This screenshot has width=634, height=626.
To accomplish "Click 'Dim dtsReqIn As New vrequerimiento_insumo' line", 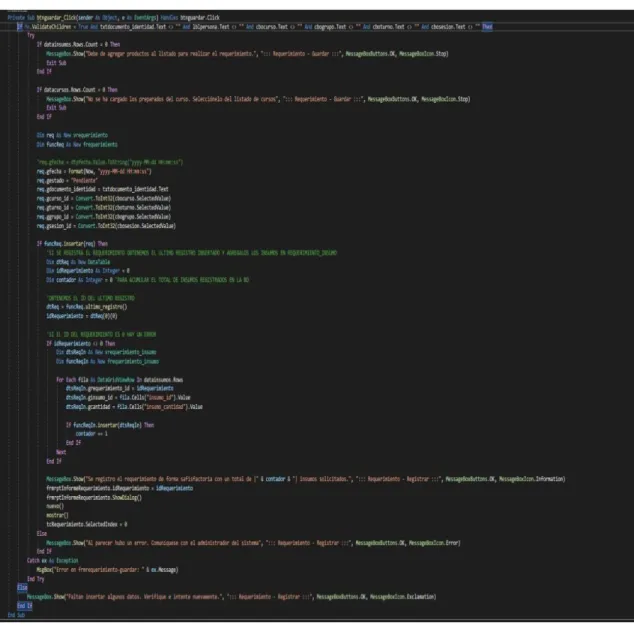I will click(106, 352).
